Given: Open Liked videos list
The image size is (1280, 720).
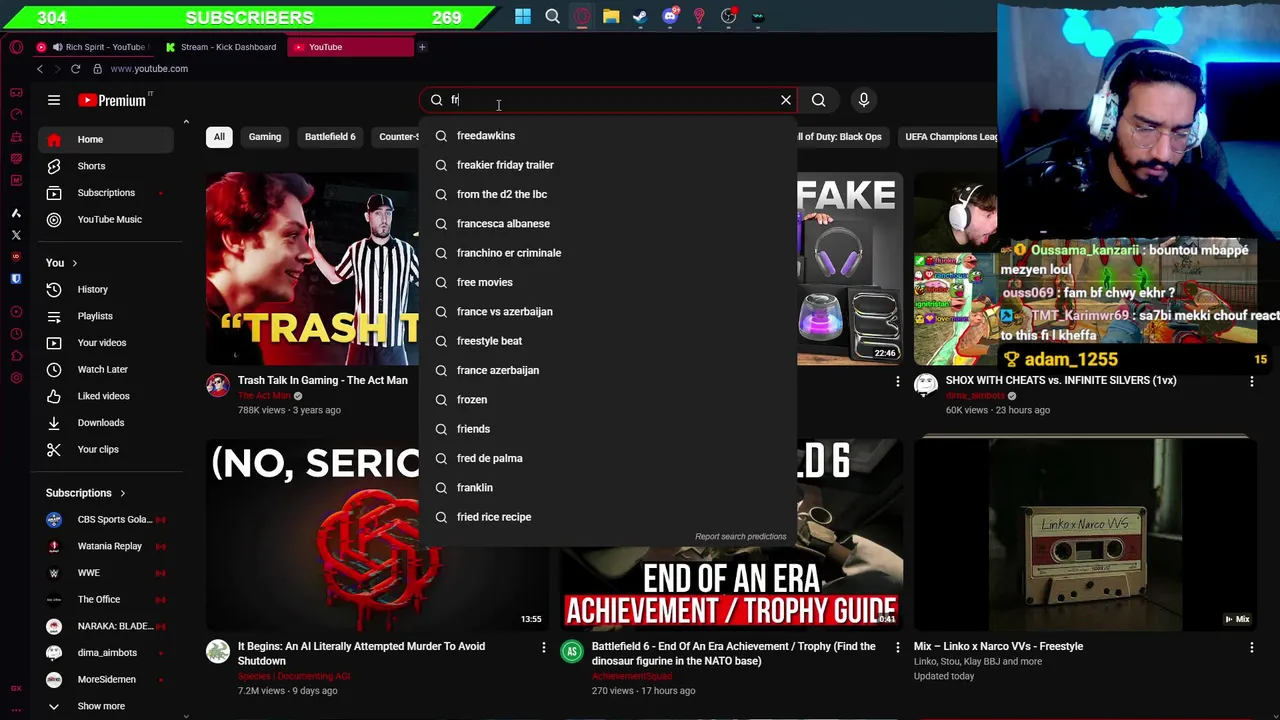Looking at the screenshot, I should pyautogui.click(x=106, y=396).
